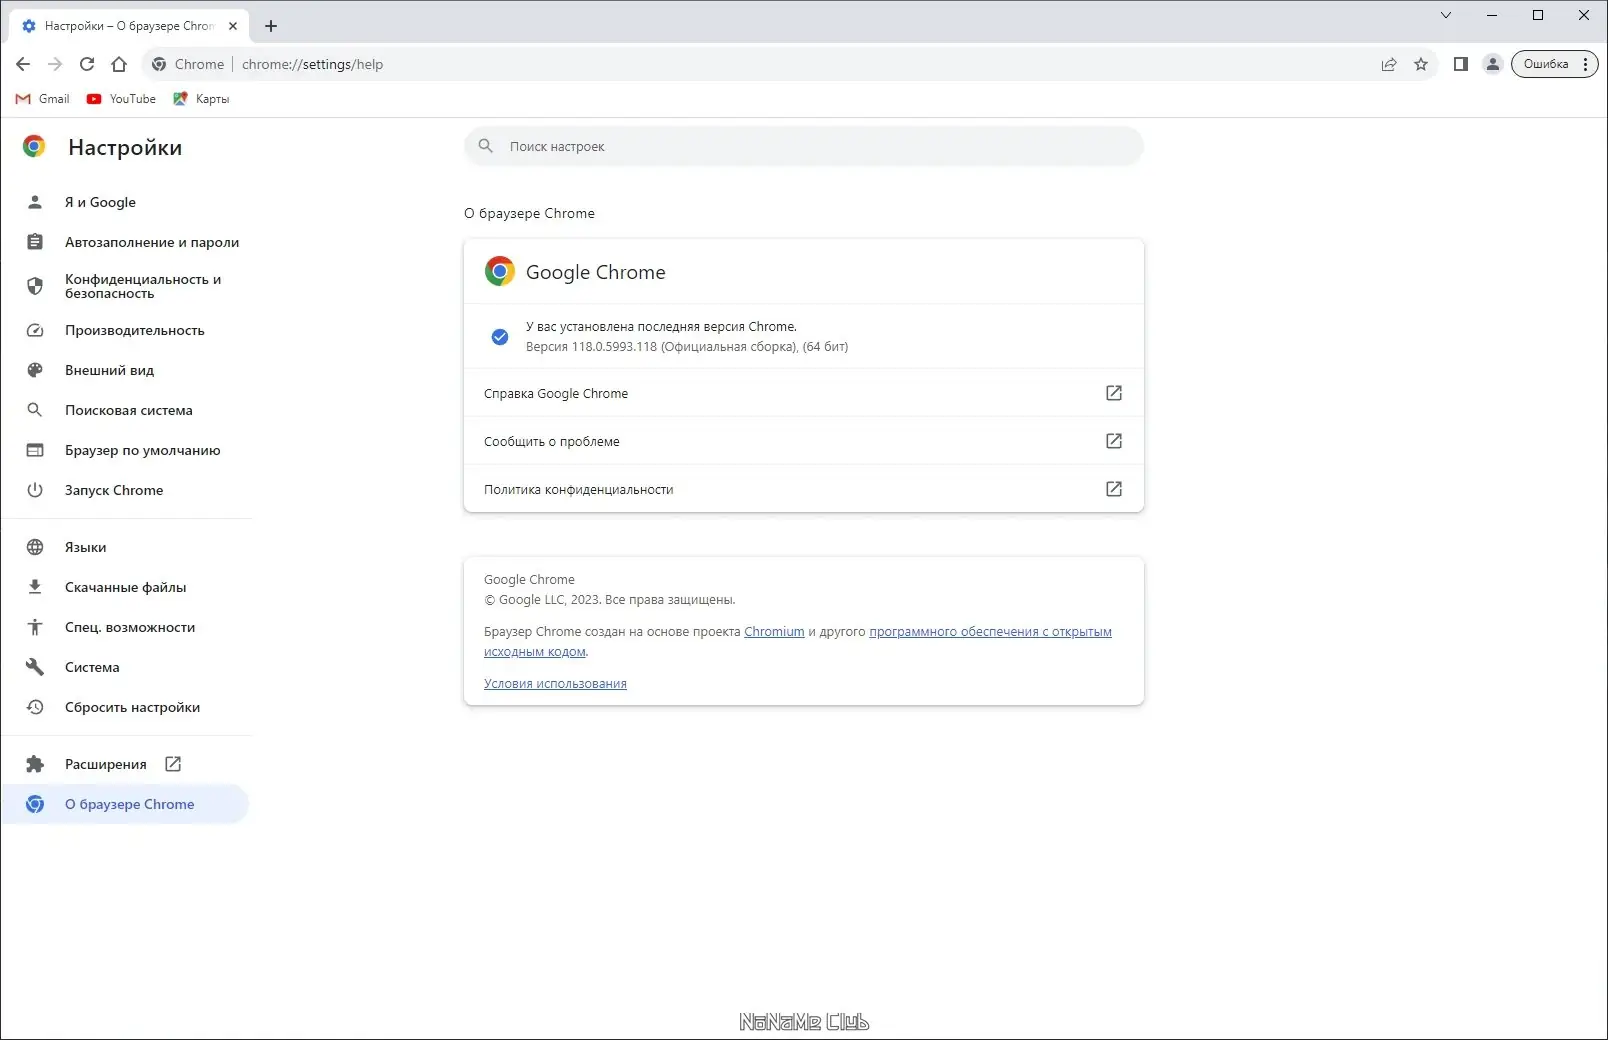Click the external-link icon for Сообщить о проблеме
1608x1040 pixels.
(1114, 441)
